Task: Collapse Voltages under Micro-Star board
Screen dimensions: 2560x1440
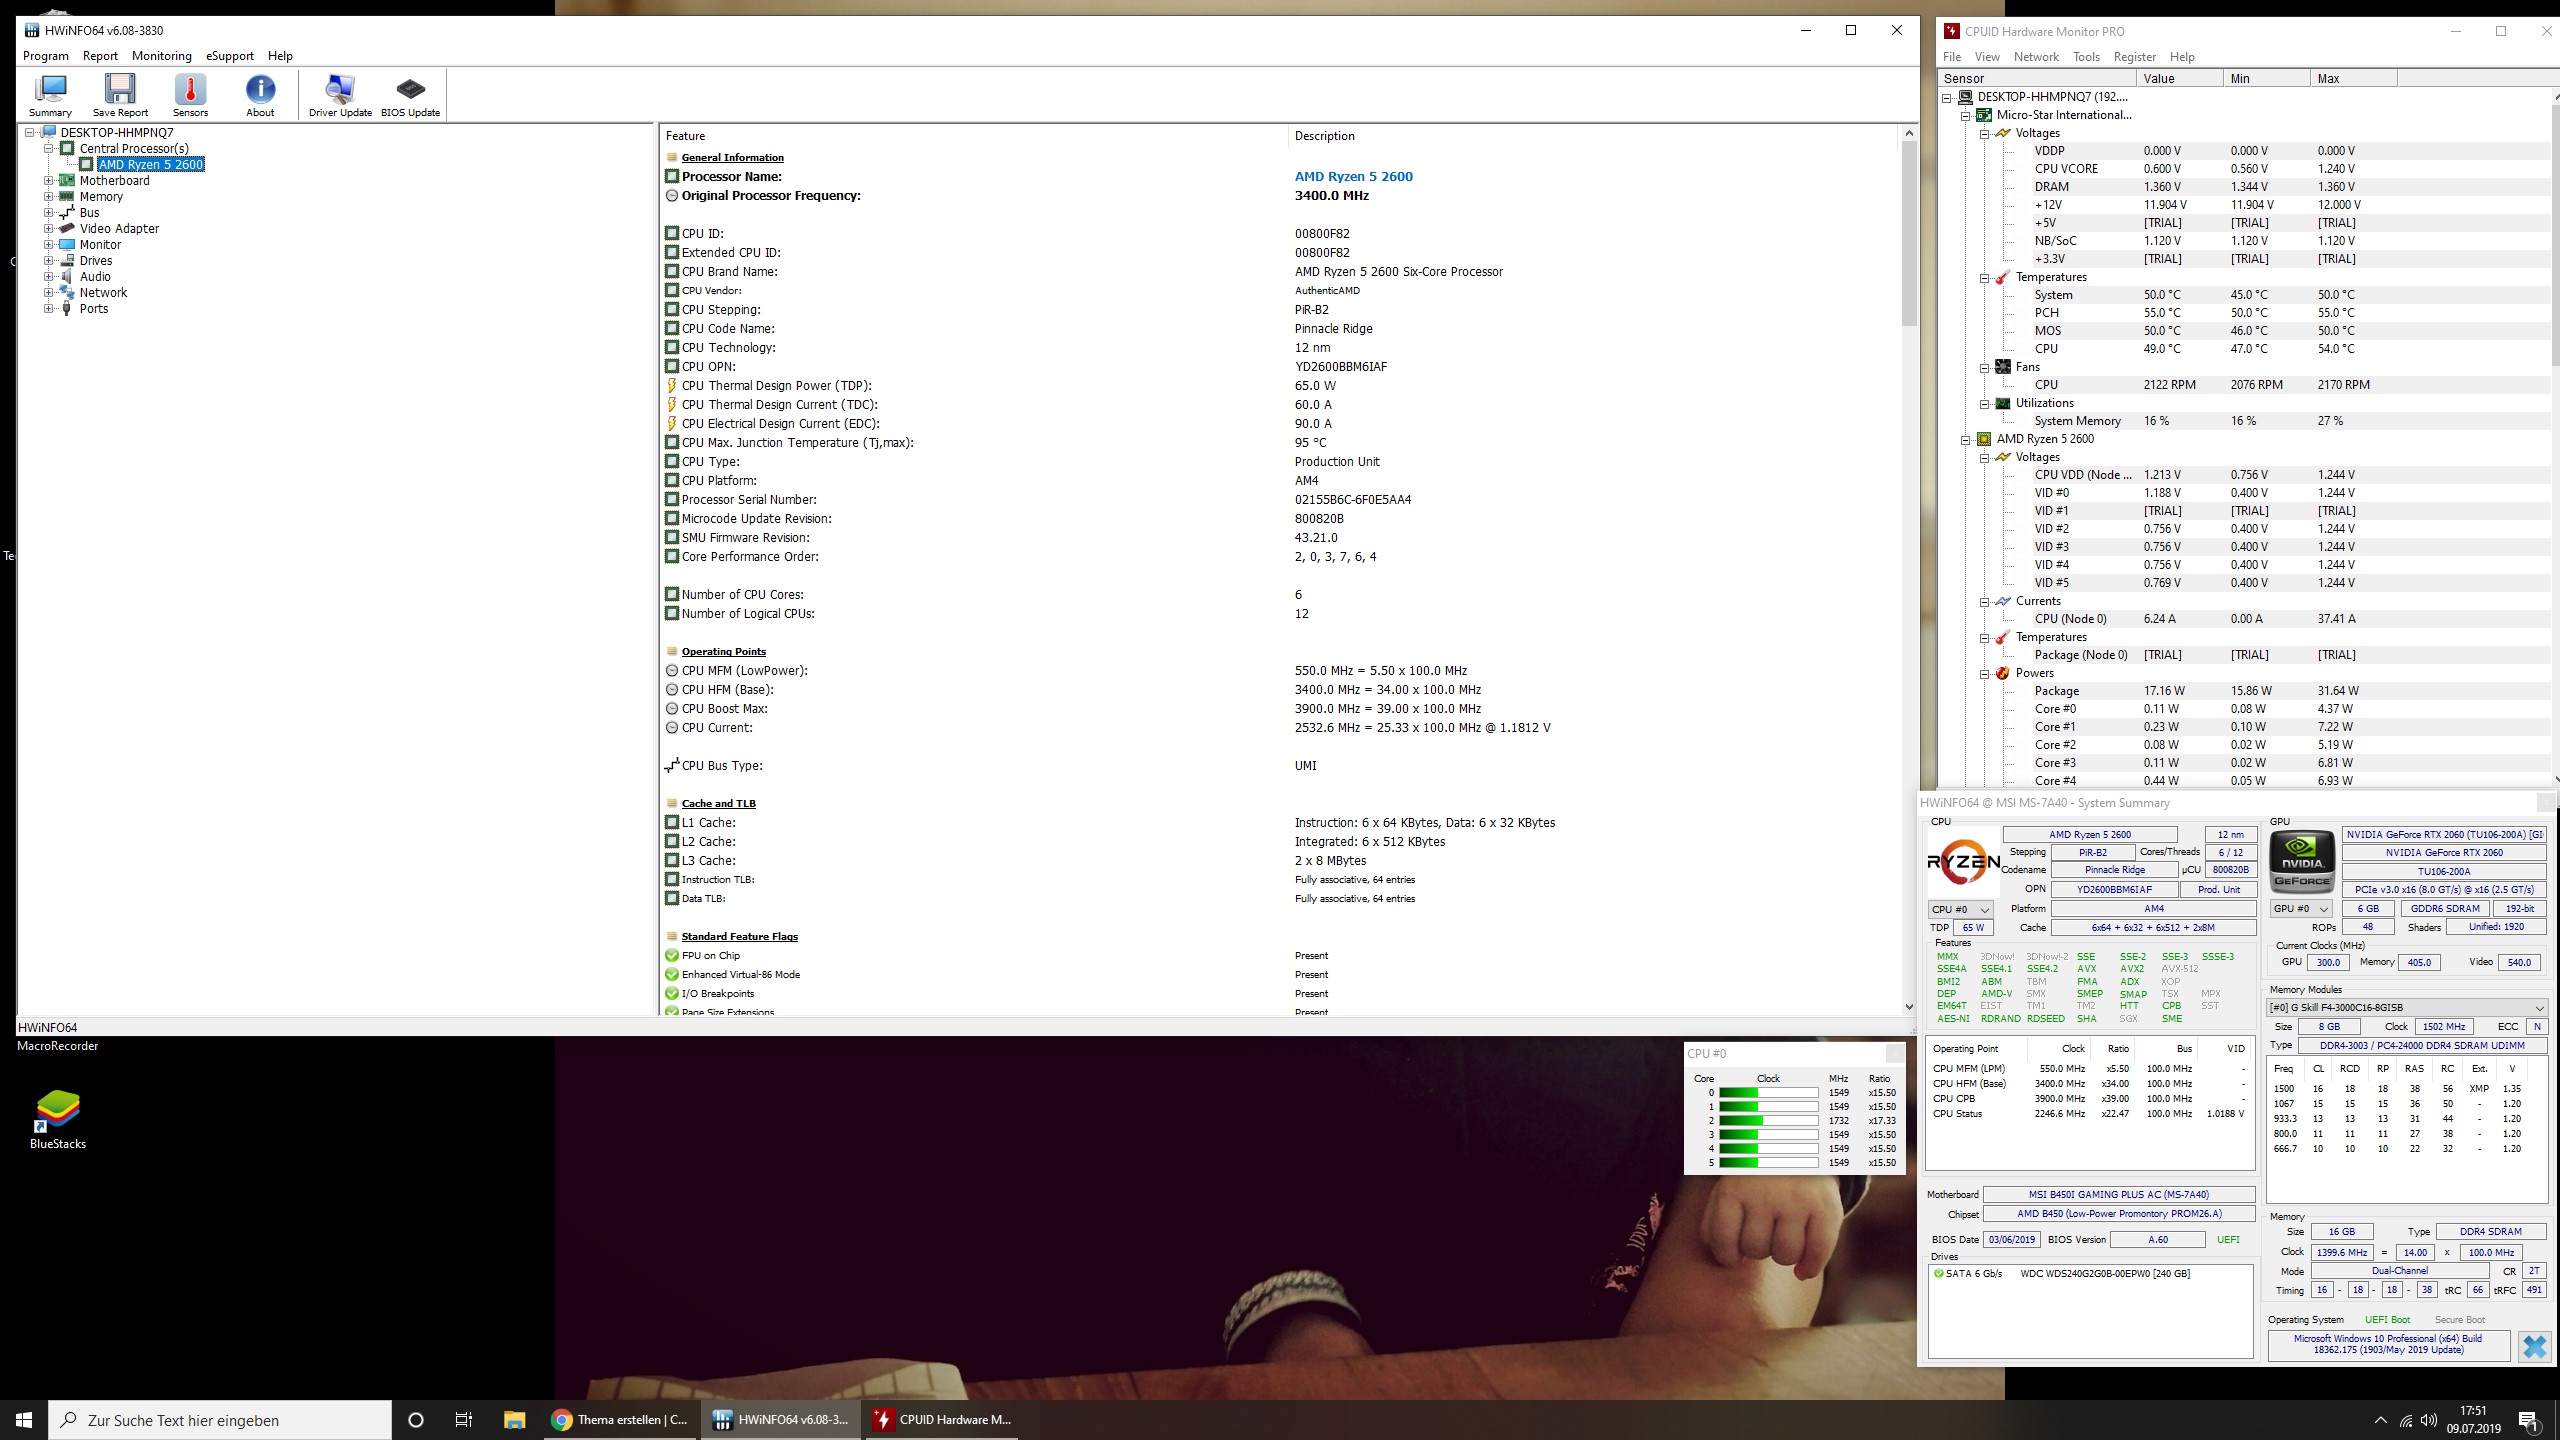Action: tap(1984, 133)
